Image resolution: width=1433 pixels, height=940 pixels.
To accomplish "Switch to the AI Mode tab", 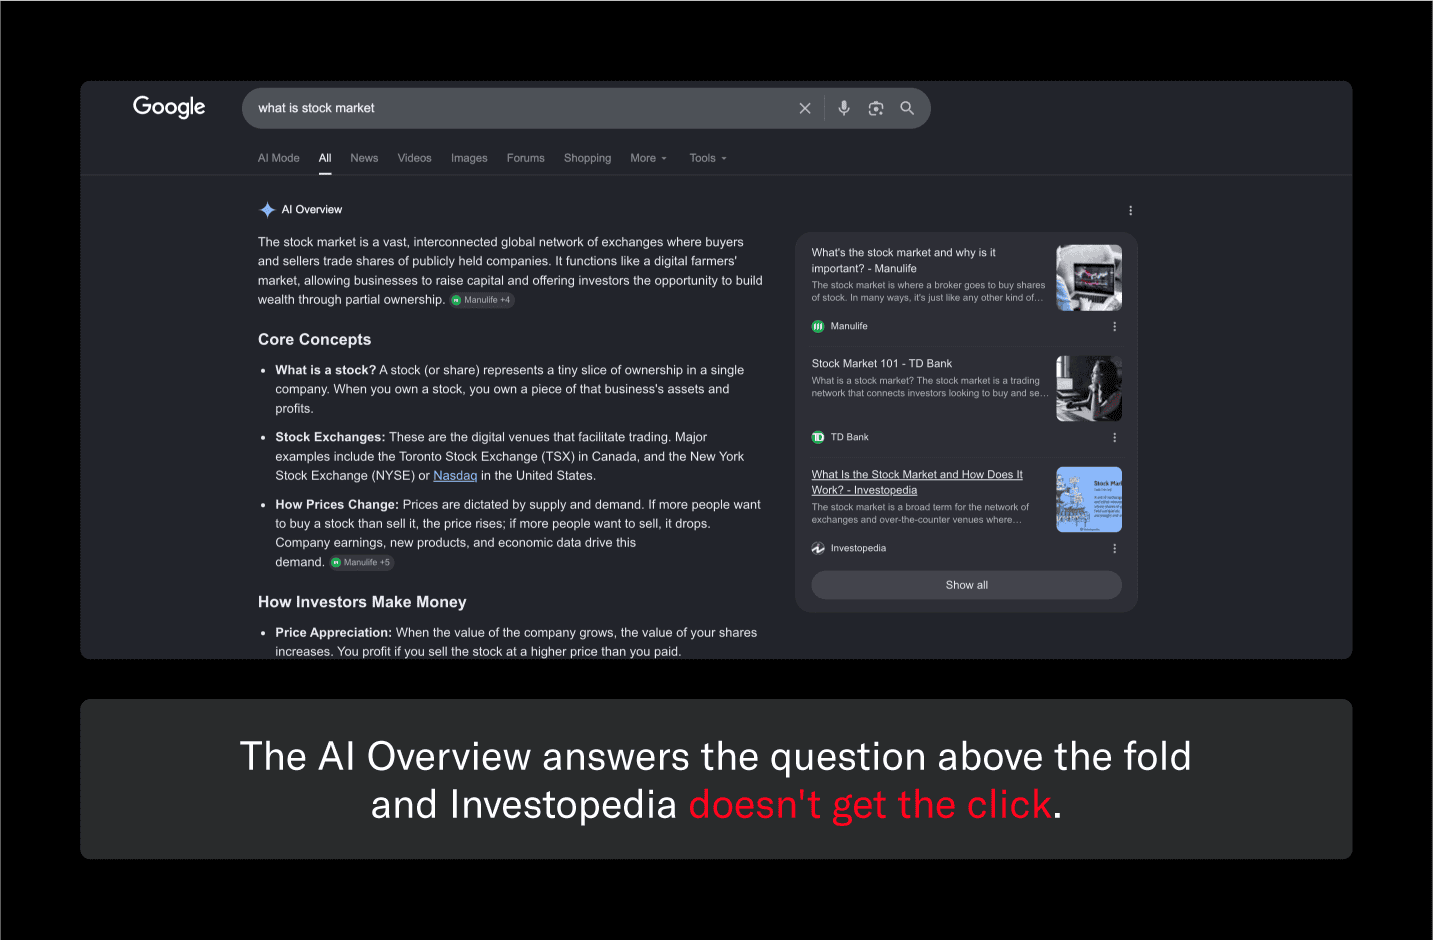I will tap(279, 158).
